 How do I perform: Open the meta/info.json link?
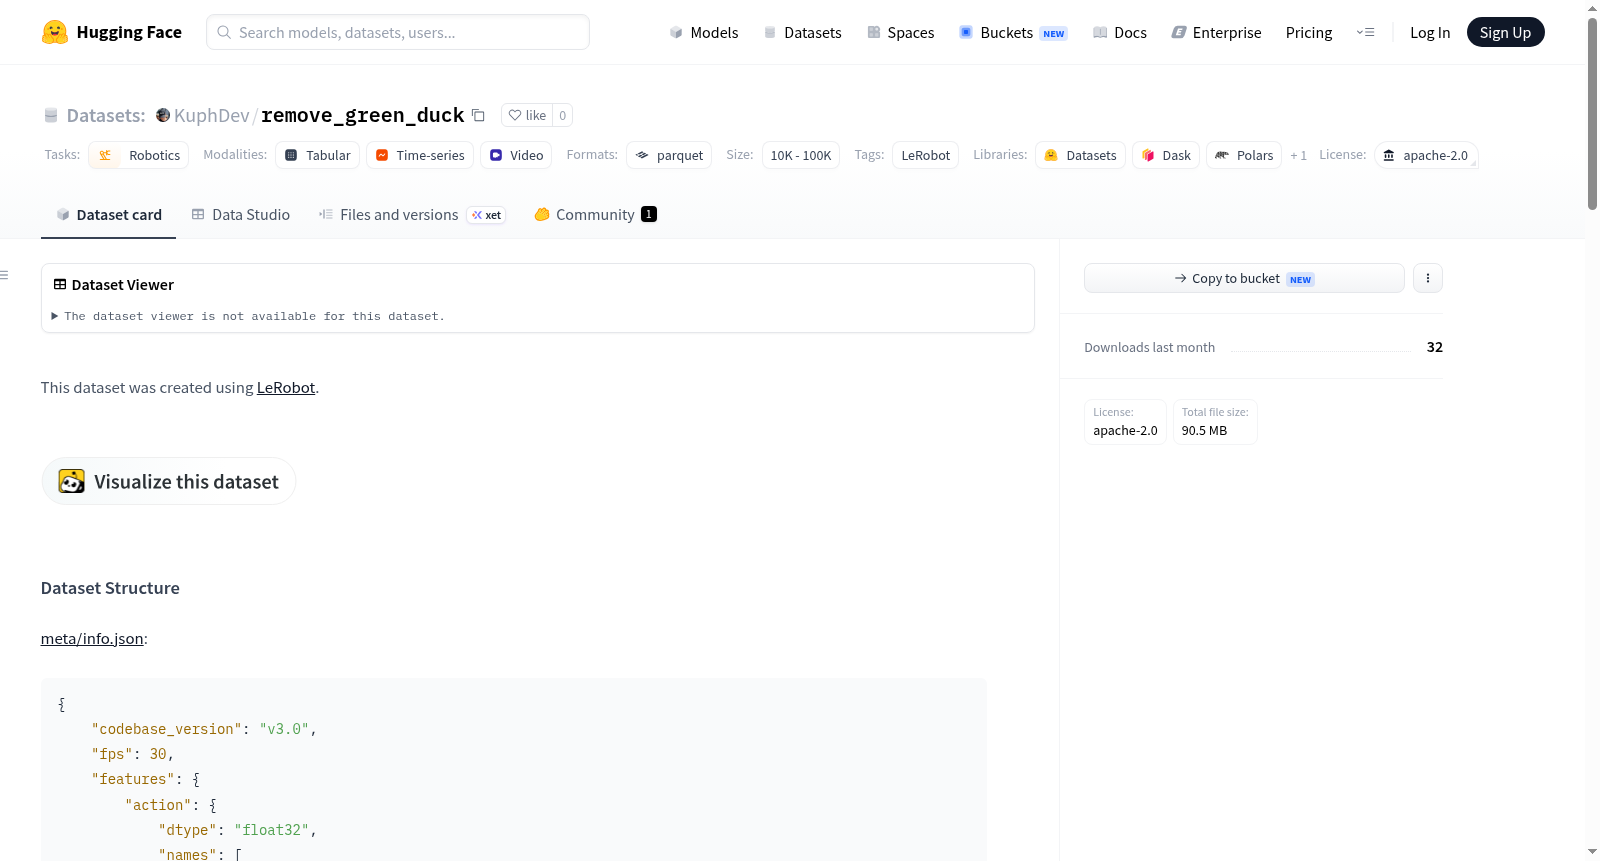coord(92,639)
